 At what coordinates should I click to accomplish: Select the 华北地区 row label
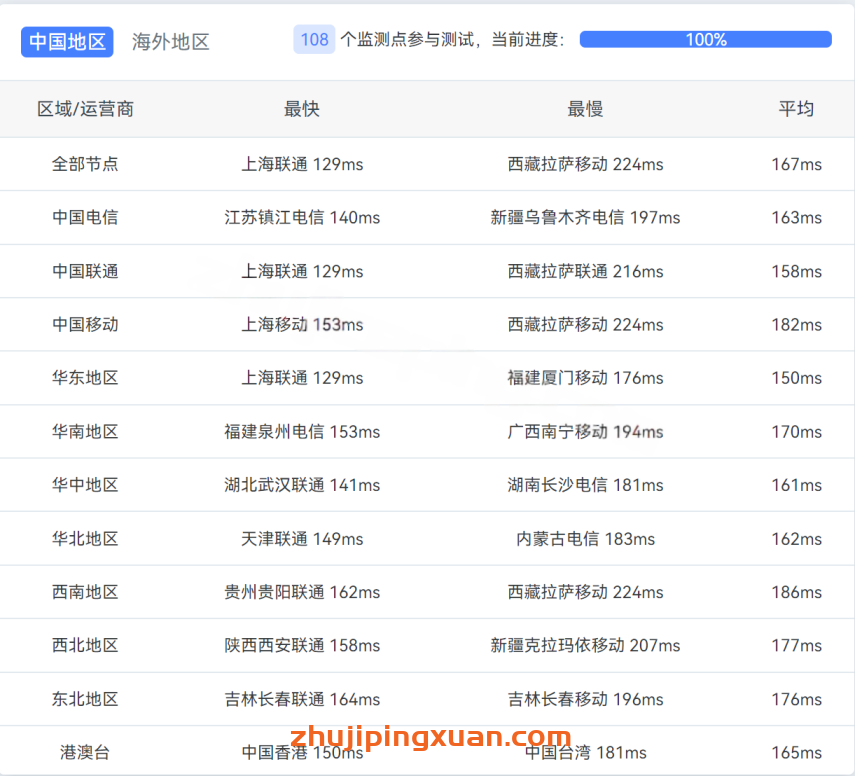(85, 539)
